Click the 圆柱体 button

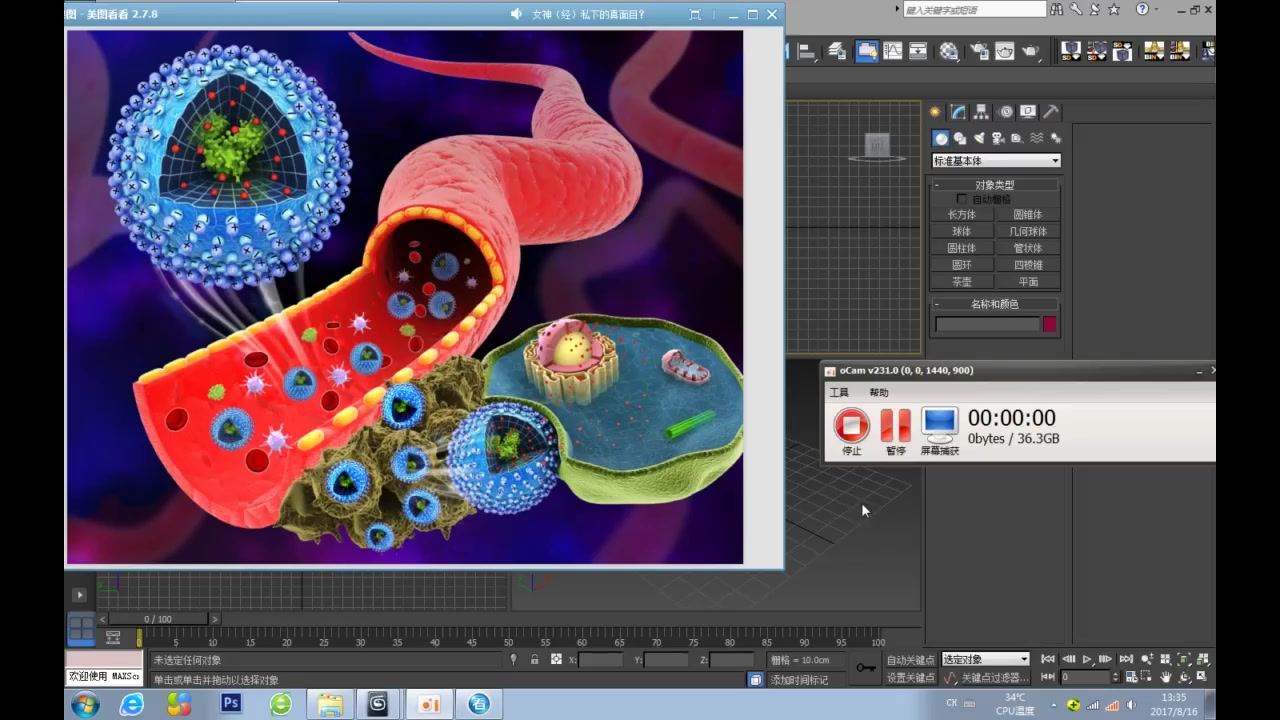tap(962, 248)
